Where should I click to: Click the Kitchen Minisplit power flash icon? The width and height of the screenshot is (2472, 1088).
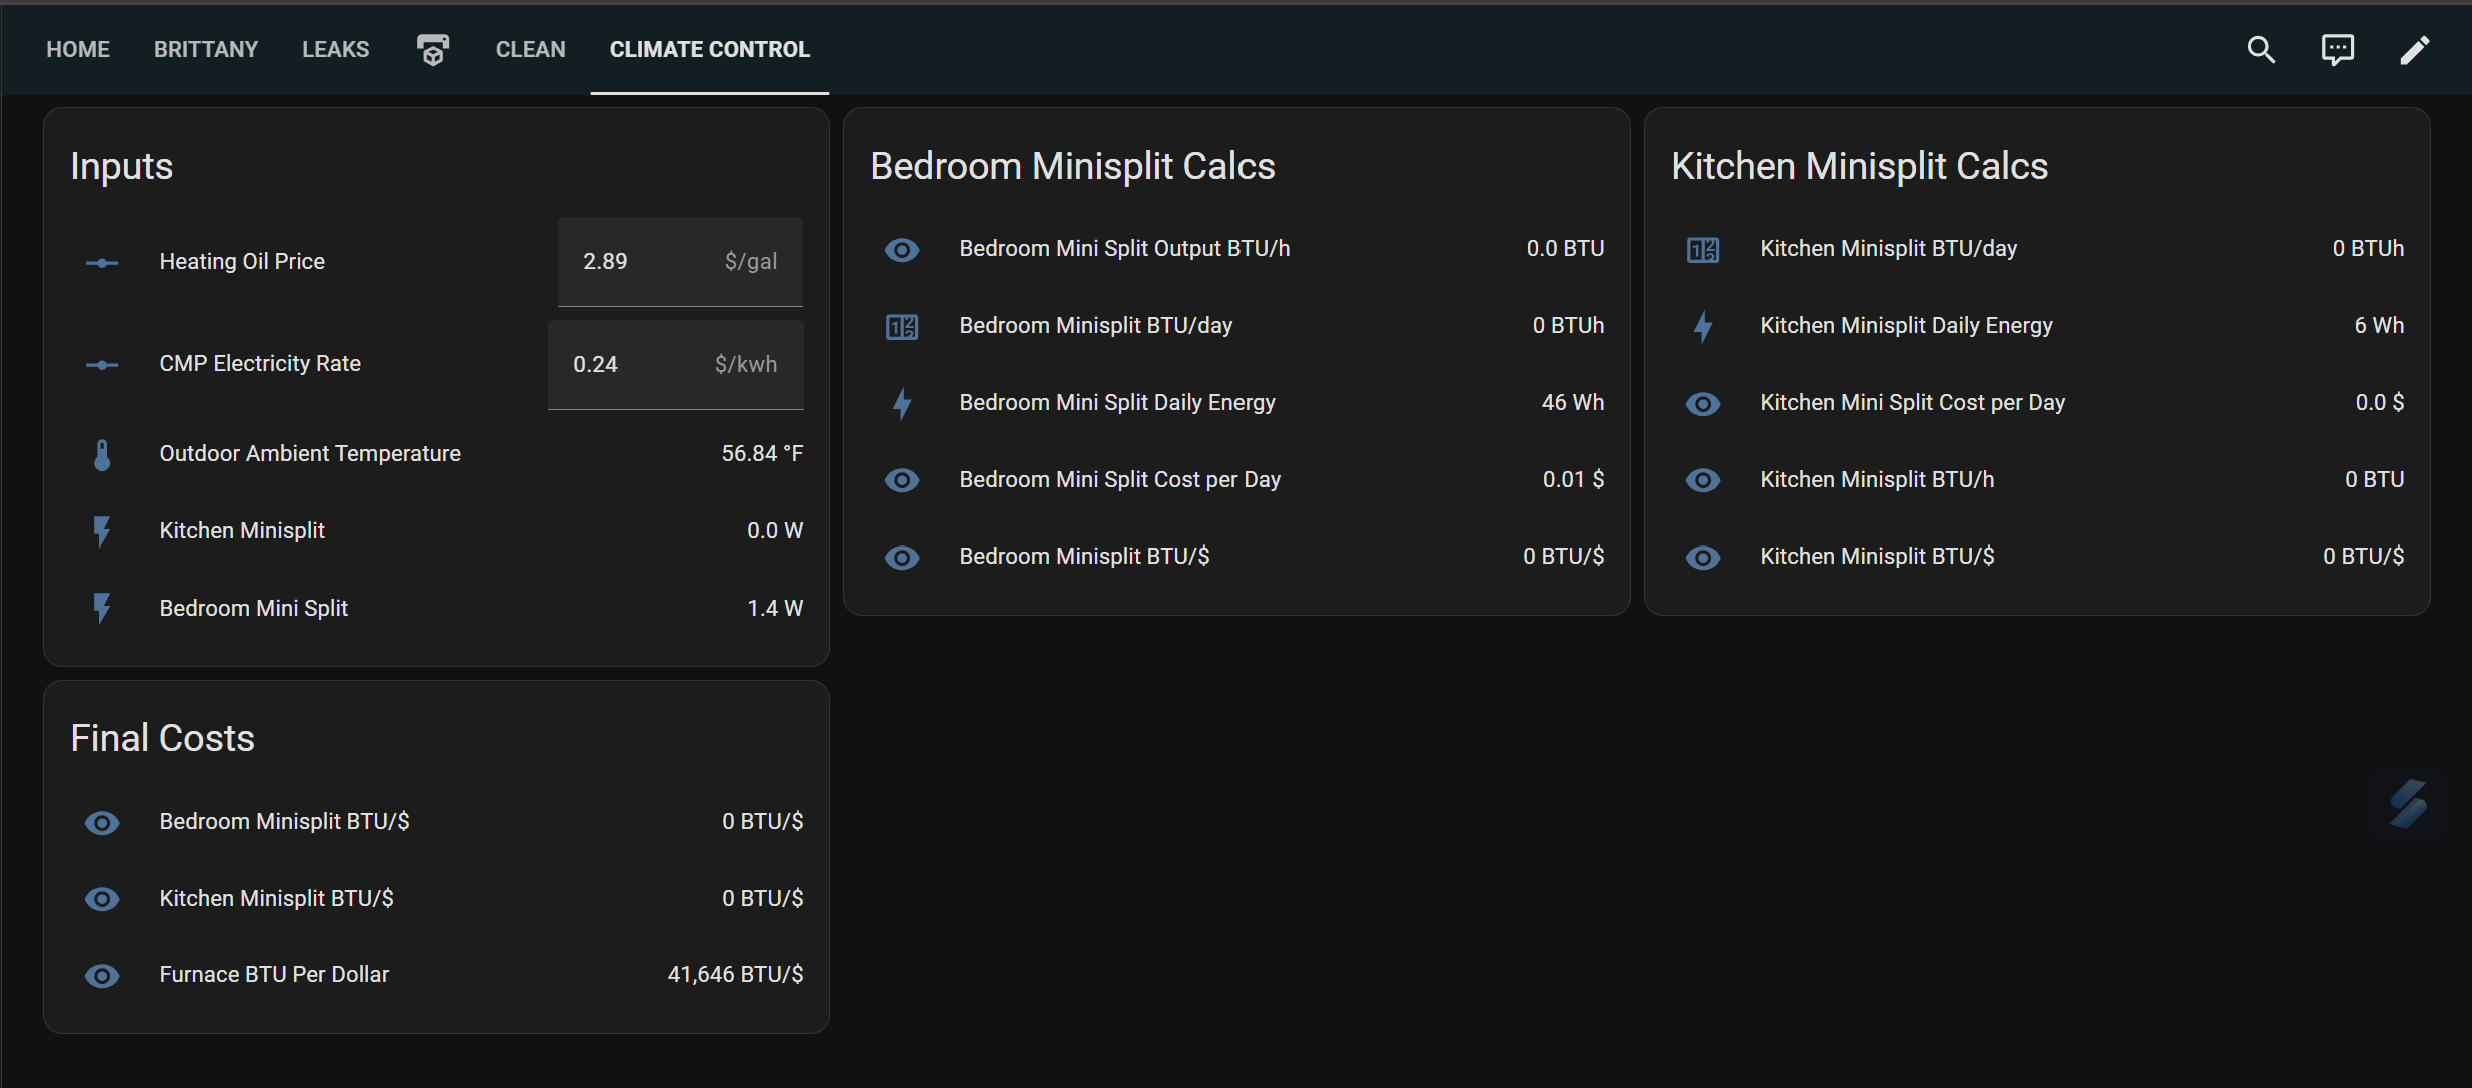tap(102, 531)
